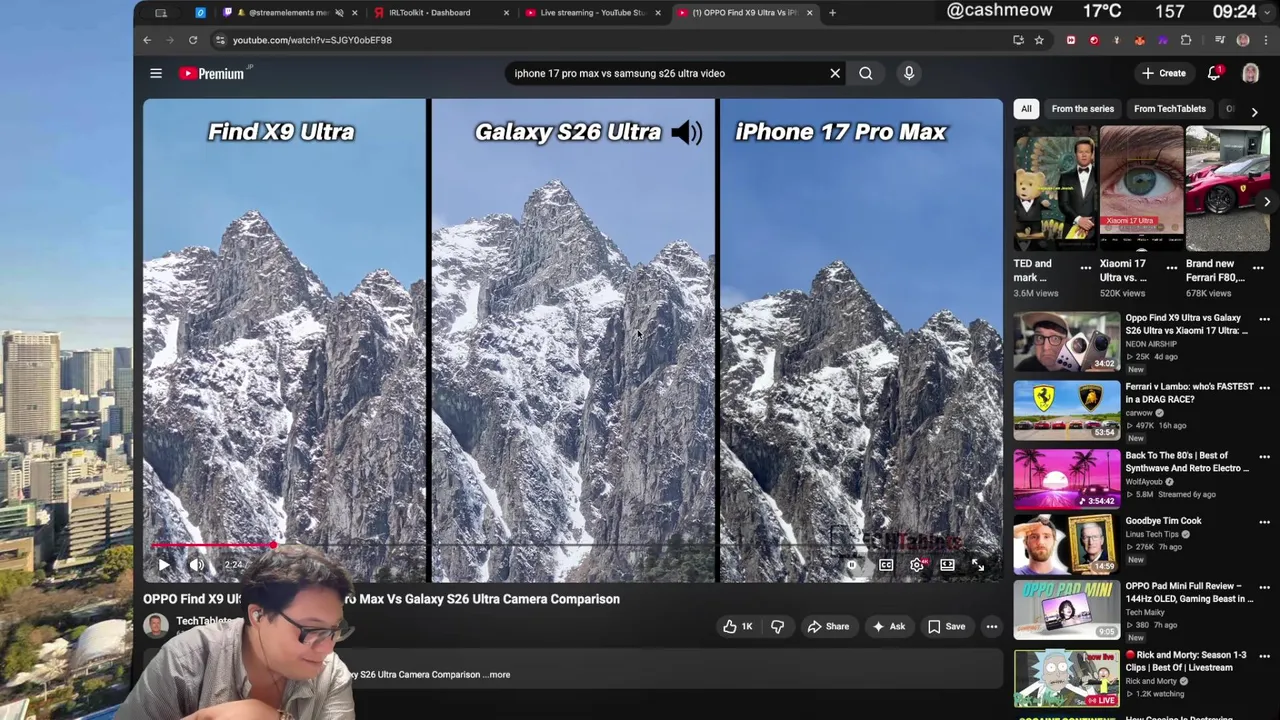Screen dimensions: 1280x720
Task: Open OPPO Pad Mini Full Review video
Action: (x=1067, y=611)
